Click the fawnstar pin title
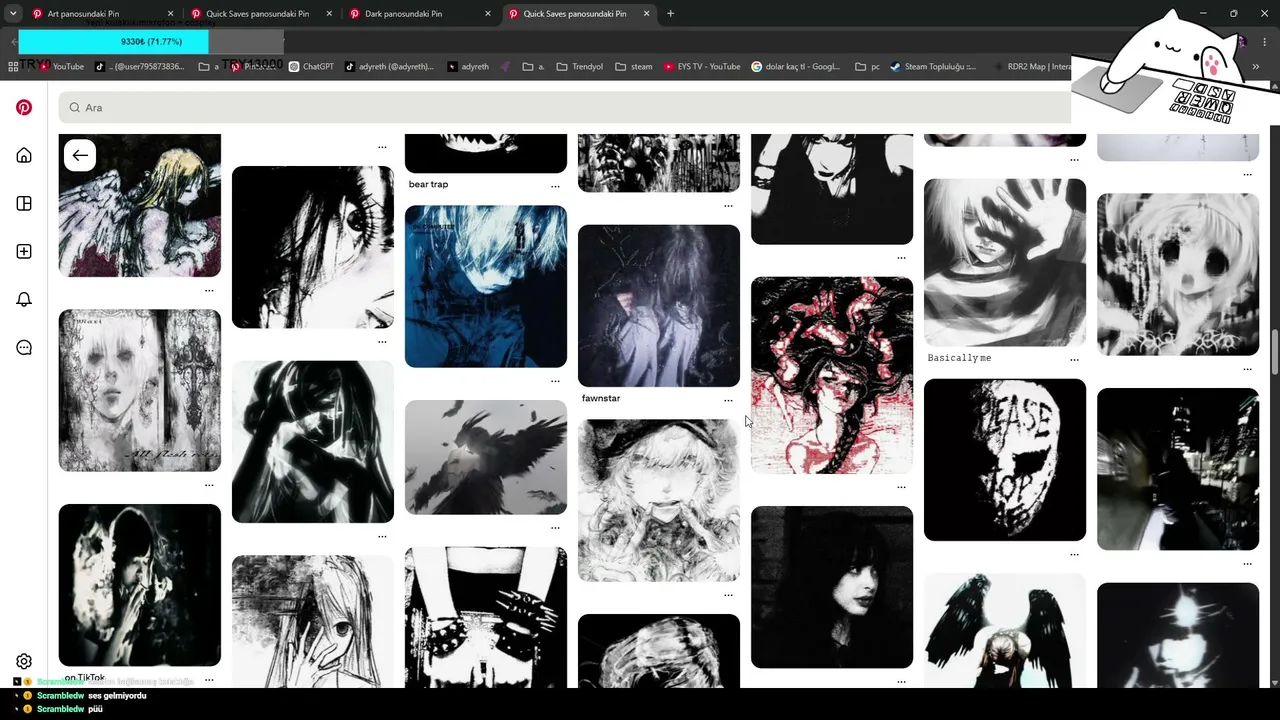The image size is (1280, 720). [601, 399]
